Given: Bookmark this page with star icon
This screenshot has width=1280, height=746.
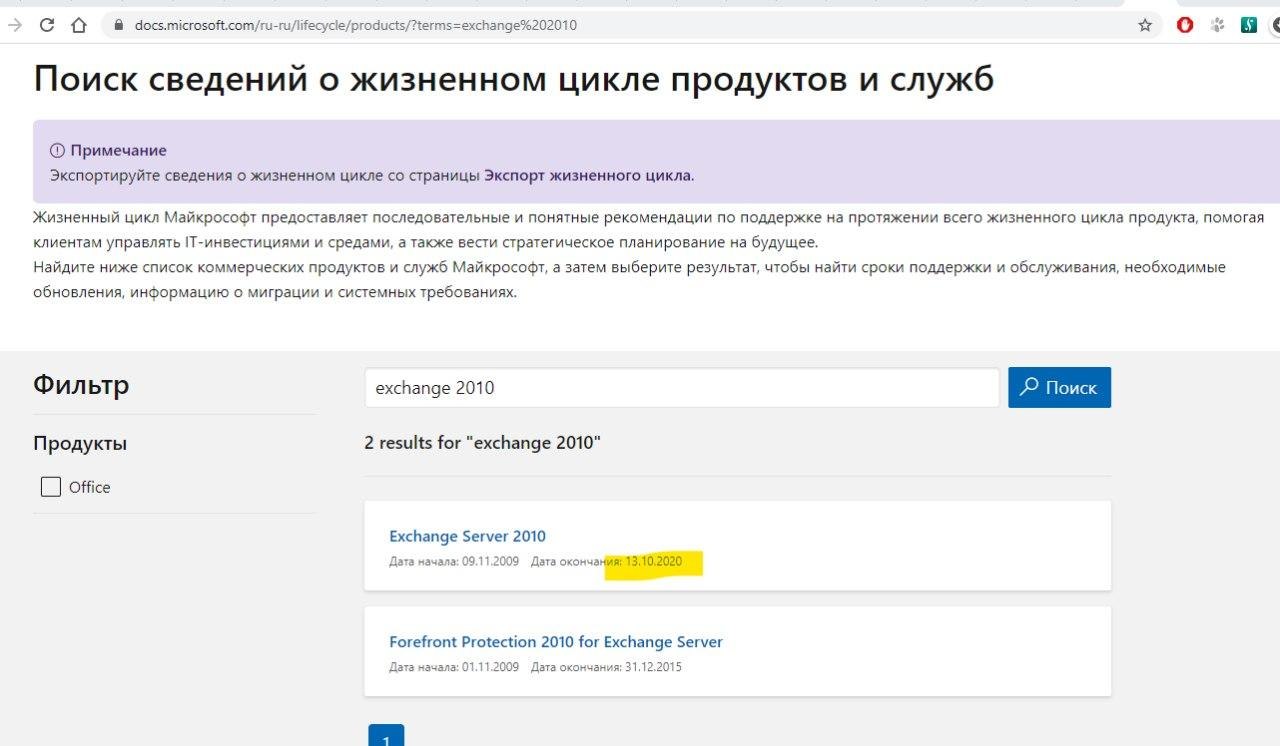Looking at the screenshot, I should click(x=1145, y=25).
